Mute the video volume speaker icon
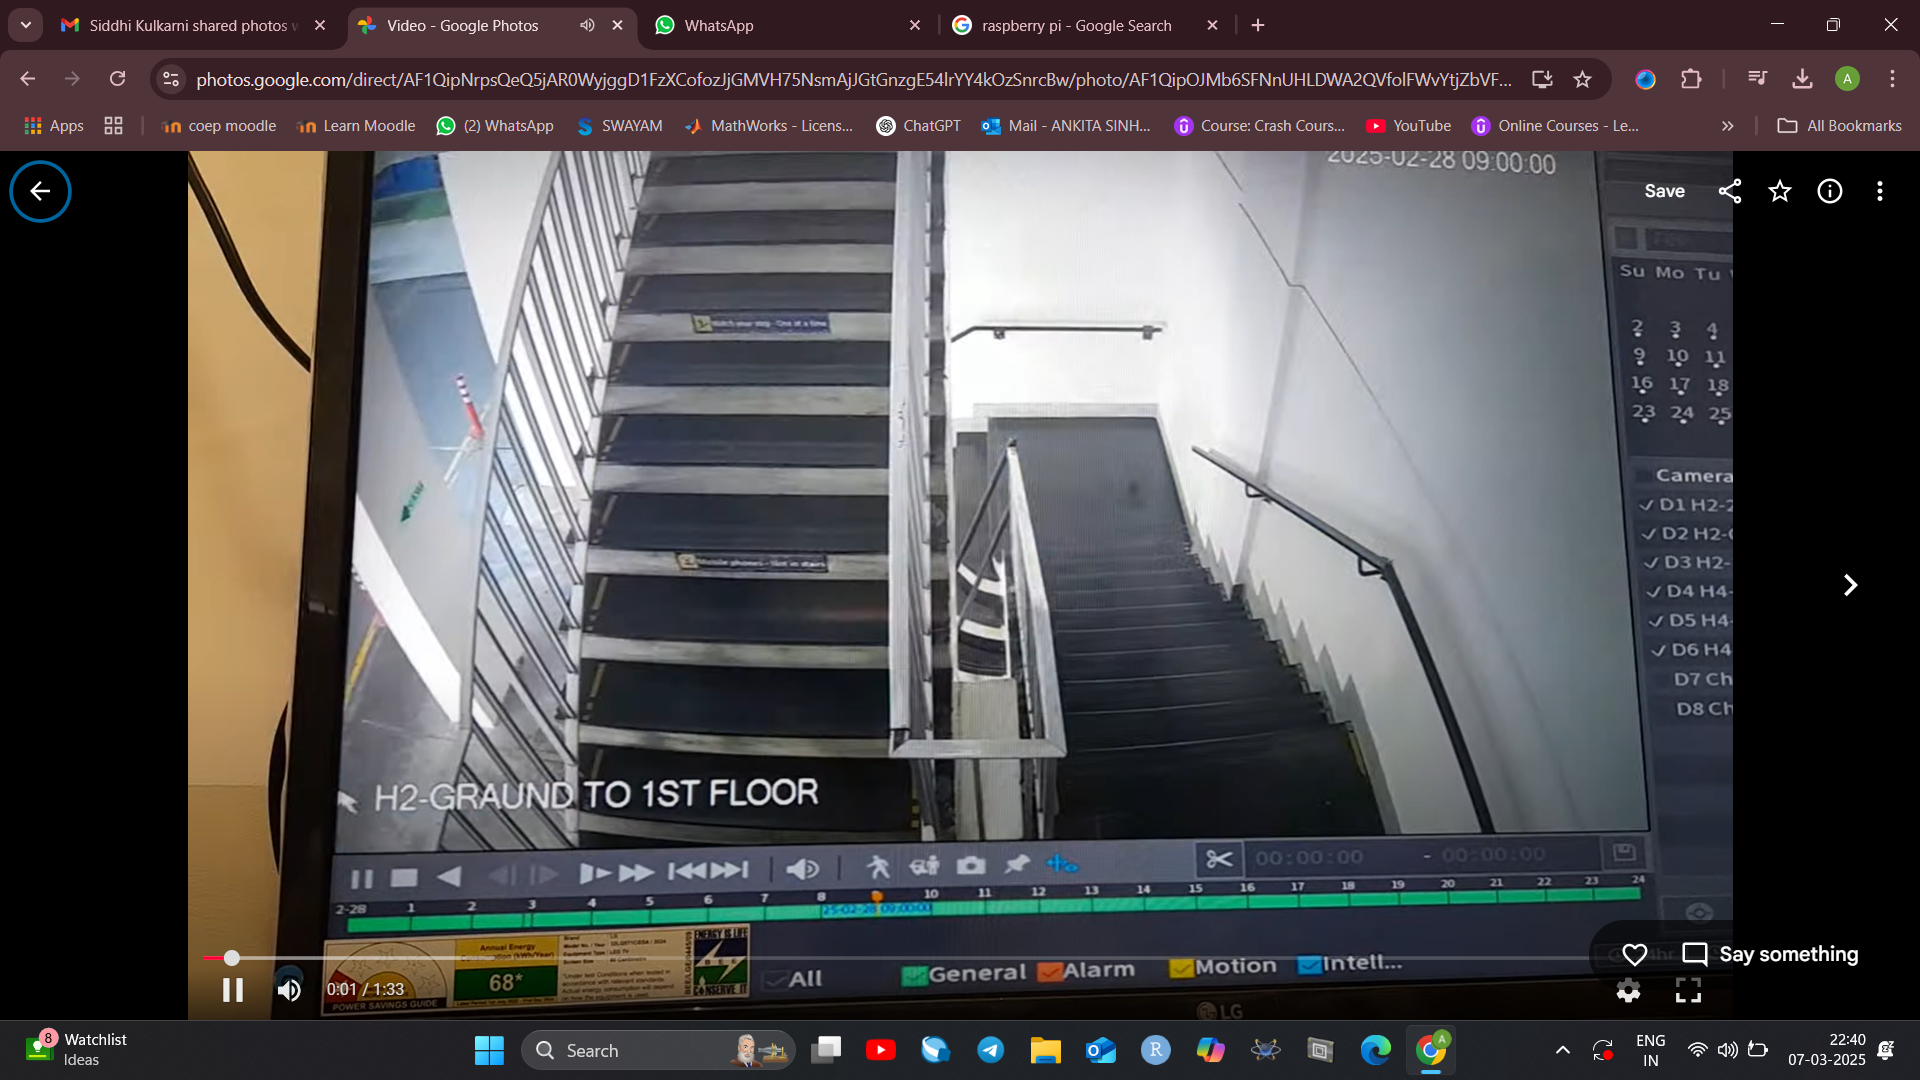 tap(289, 990)
